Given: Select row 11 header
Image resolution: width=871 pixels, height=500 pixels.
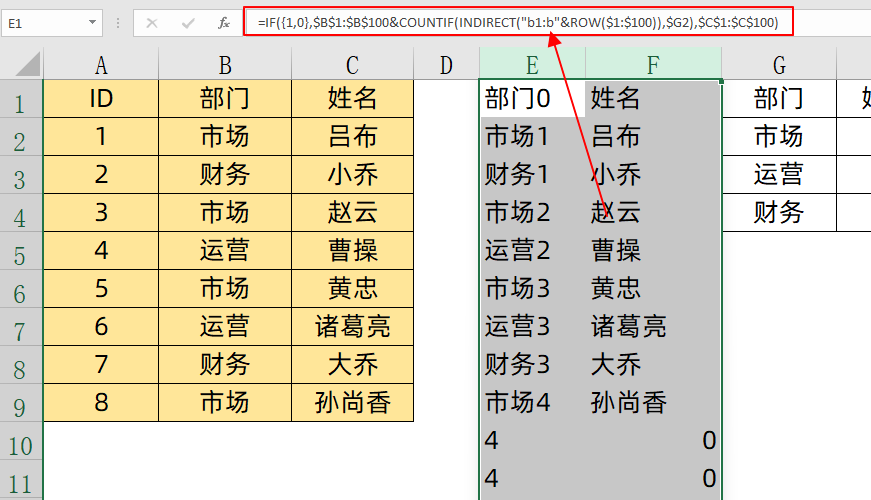Looking at the screenshot, I should pyautogui.click(x=21, y=479).
